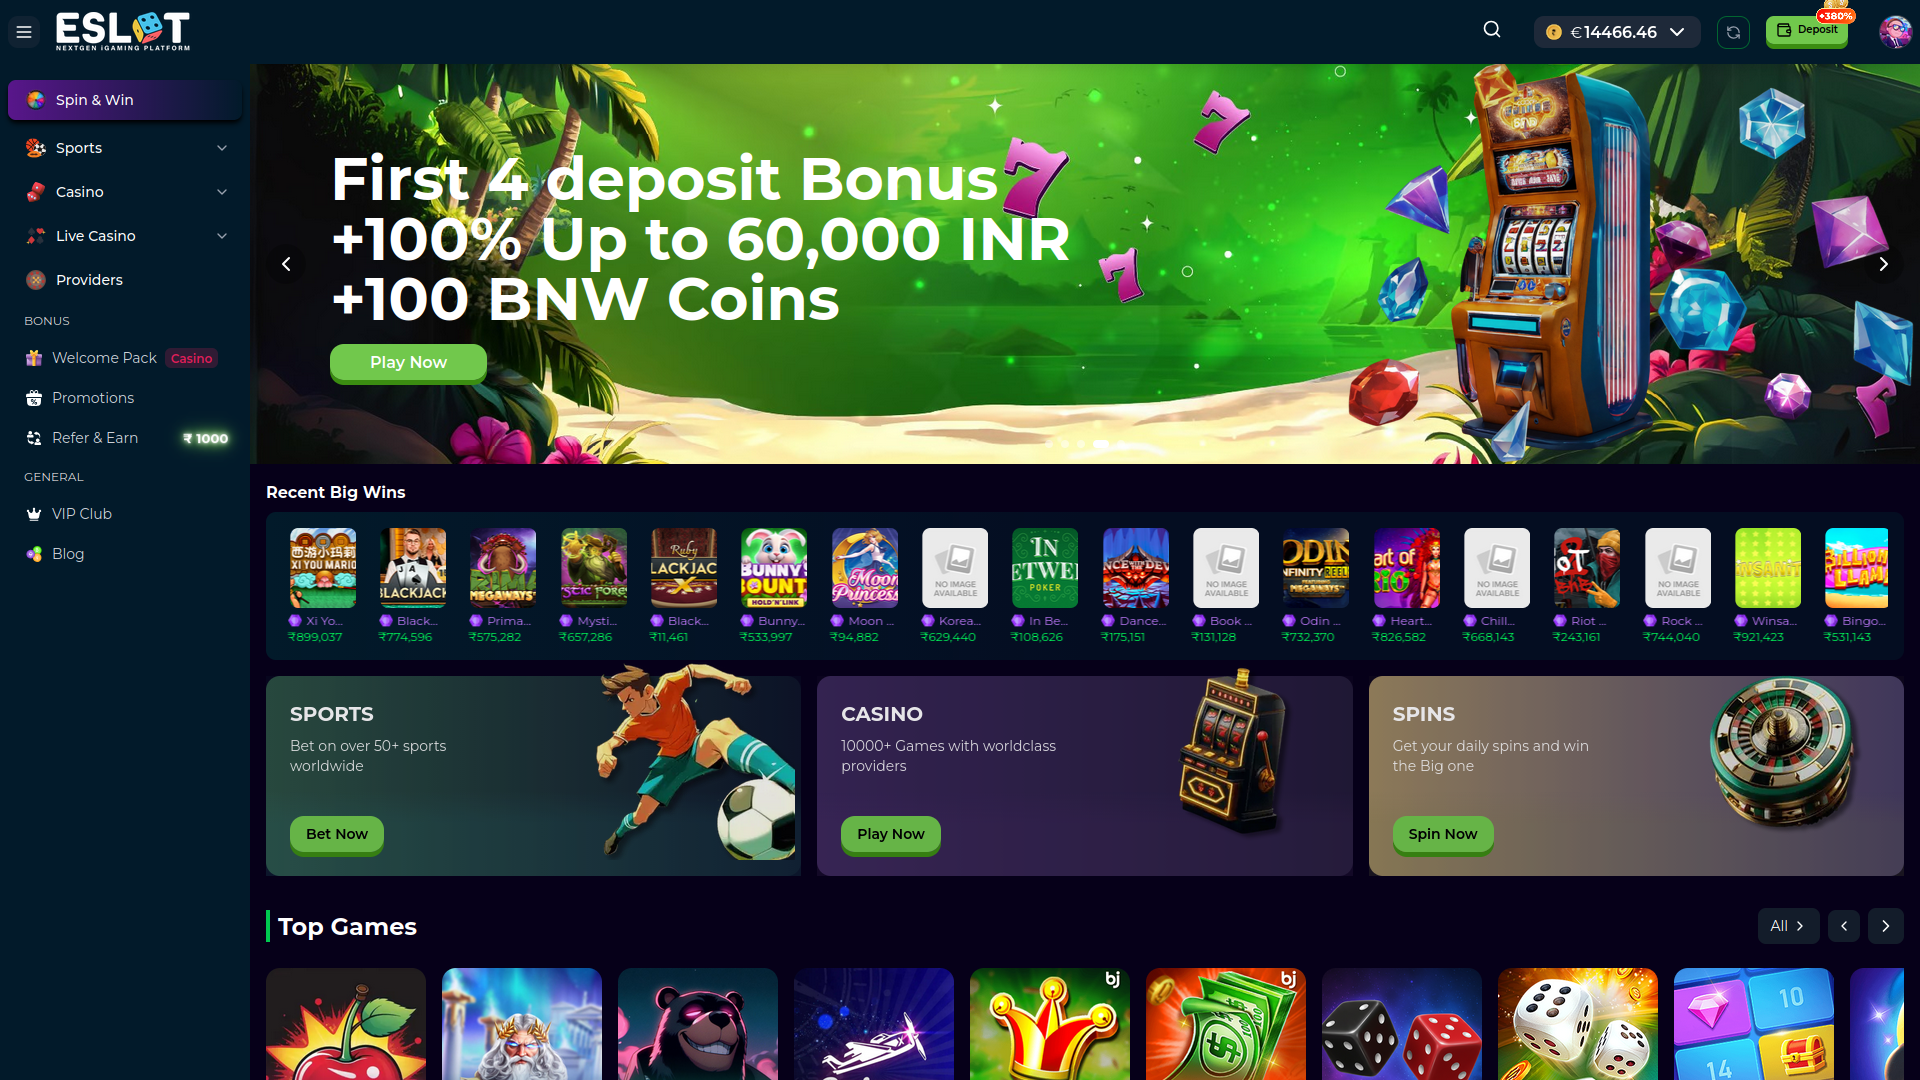Viewport: 1920px width, 1080px height.
Task: Open VIP Club crown icon
Action: pos(34,514)
